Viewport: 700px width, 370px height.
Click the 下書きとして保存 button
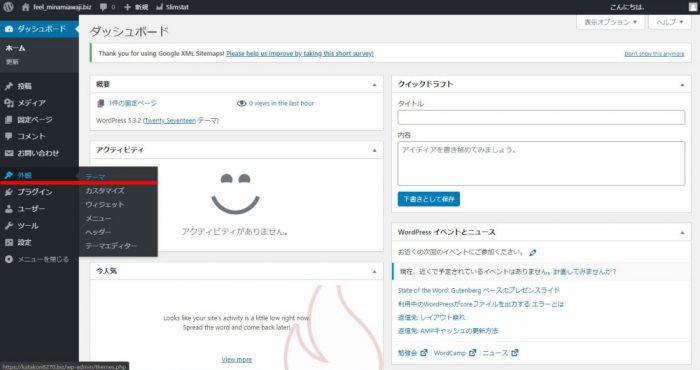(429, 199)
